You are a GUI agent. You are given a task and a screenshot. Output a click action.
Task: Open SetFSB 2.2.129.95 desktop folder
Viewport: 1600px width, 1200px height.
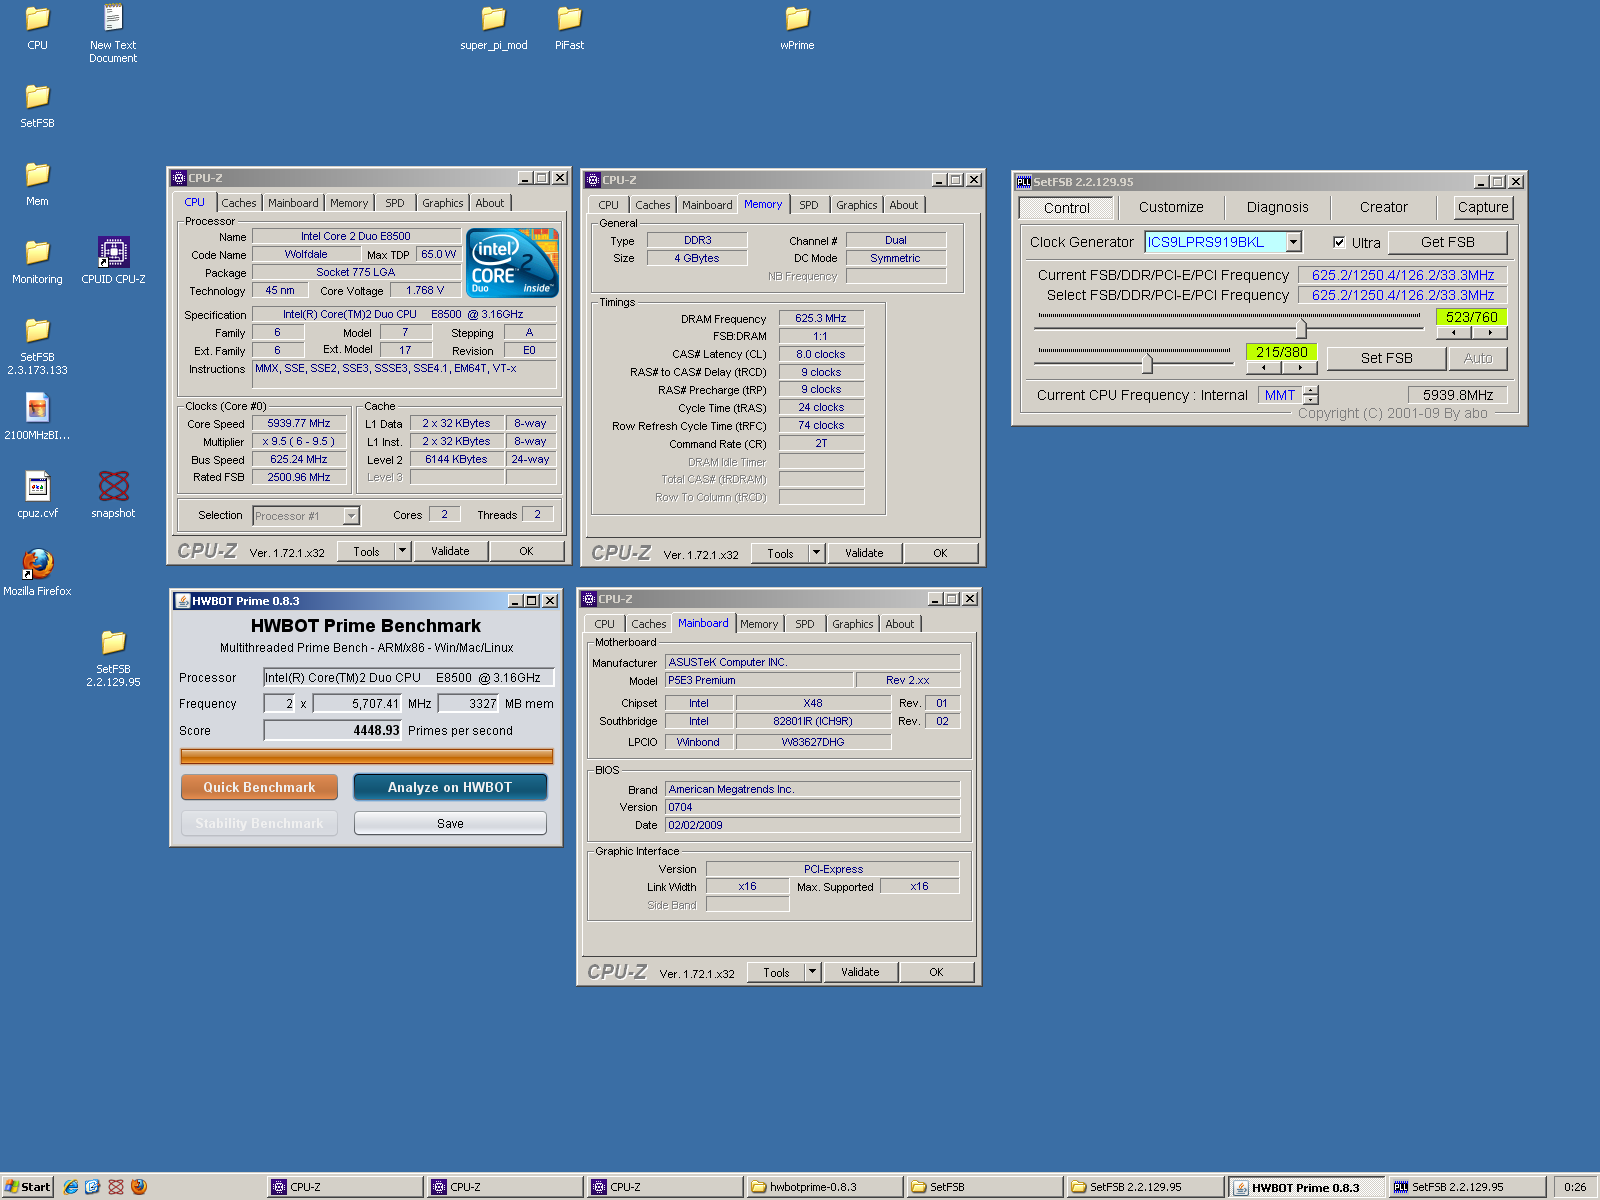(x=113, y=658)
